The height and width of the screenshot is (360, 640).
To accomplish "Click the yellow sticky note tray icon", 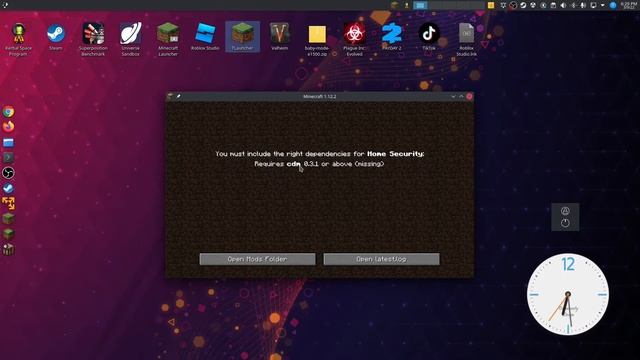I will point(491,5).
